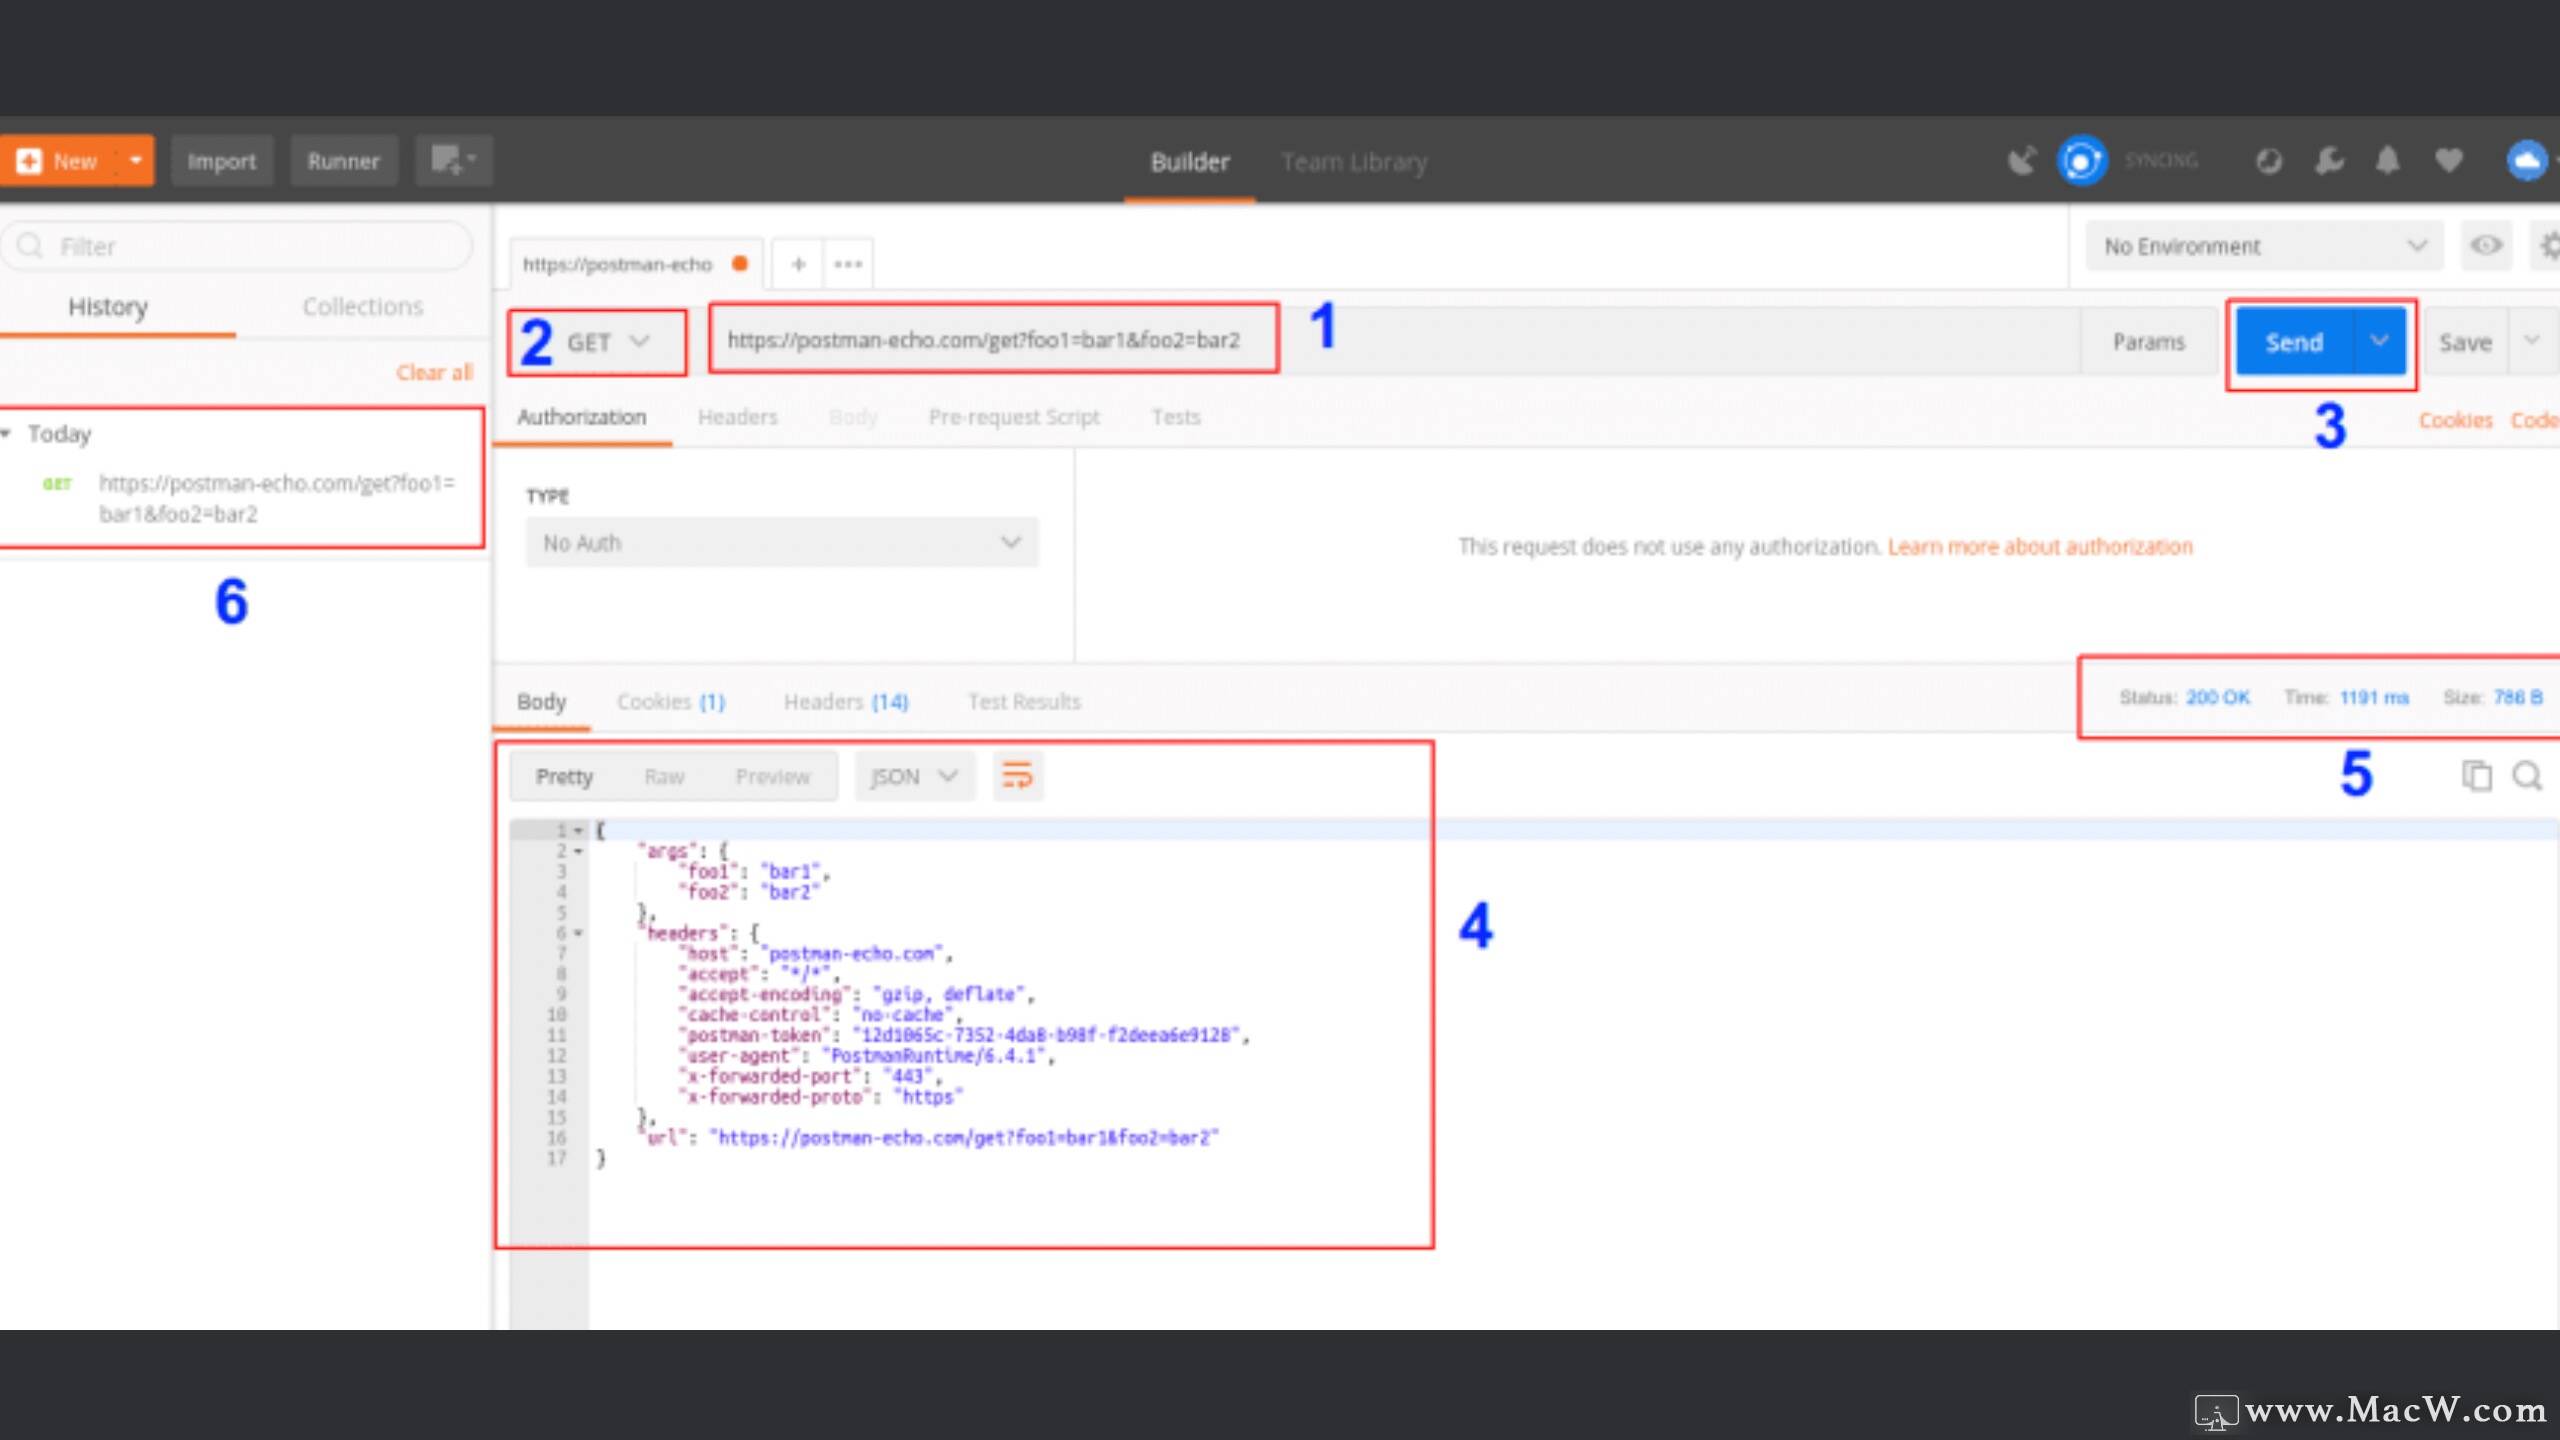This screenshot has width=2560, height=1440.
Task: Select the response Body tab
Action: pos(541,701)
